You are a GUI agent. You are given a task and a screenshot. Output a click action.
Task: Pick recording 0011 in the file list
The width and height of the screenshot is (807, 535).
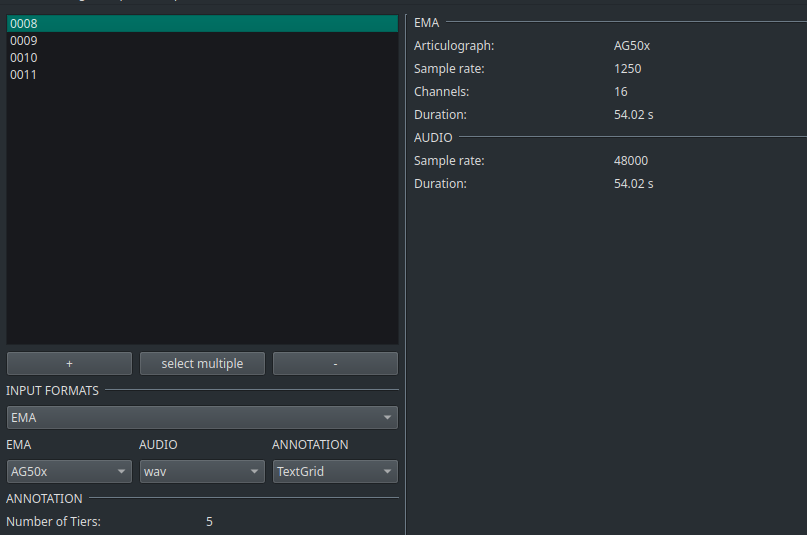point(24,75)
